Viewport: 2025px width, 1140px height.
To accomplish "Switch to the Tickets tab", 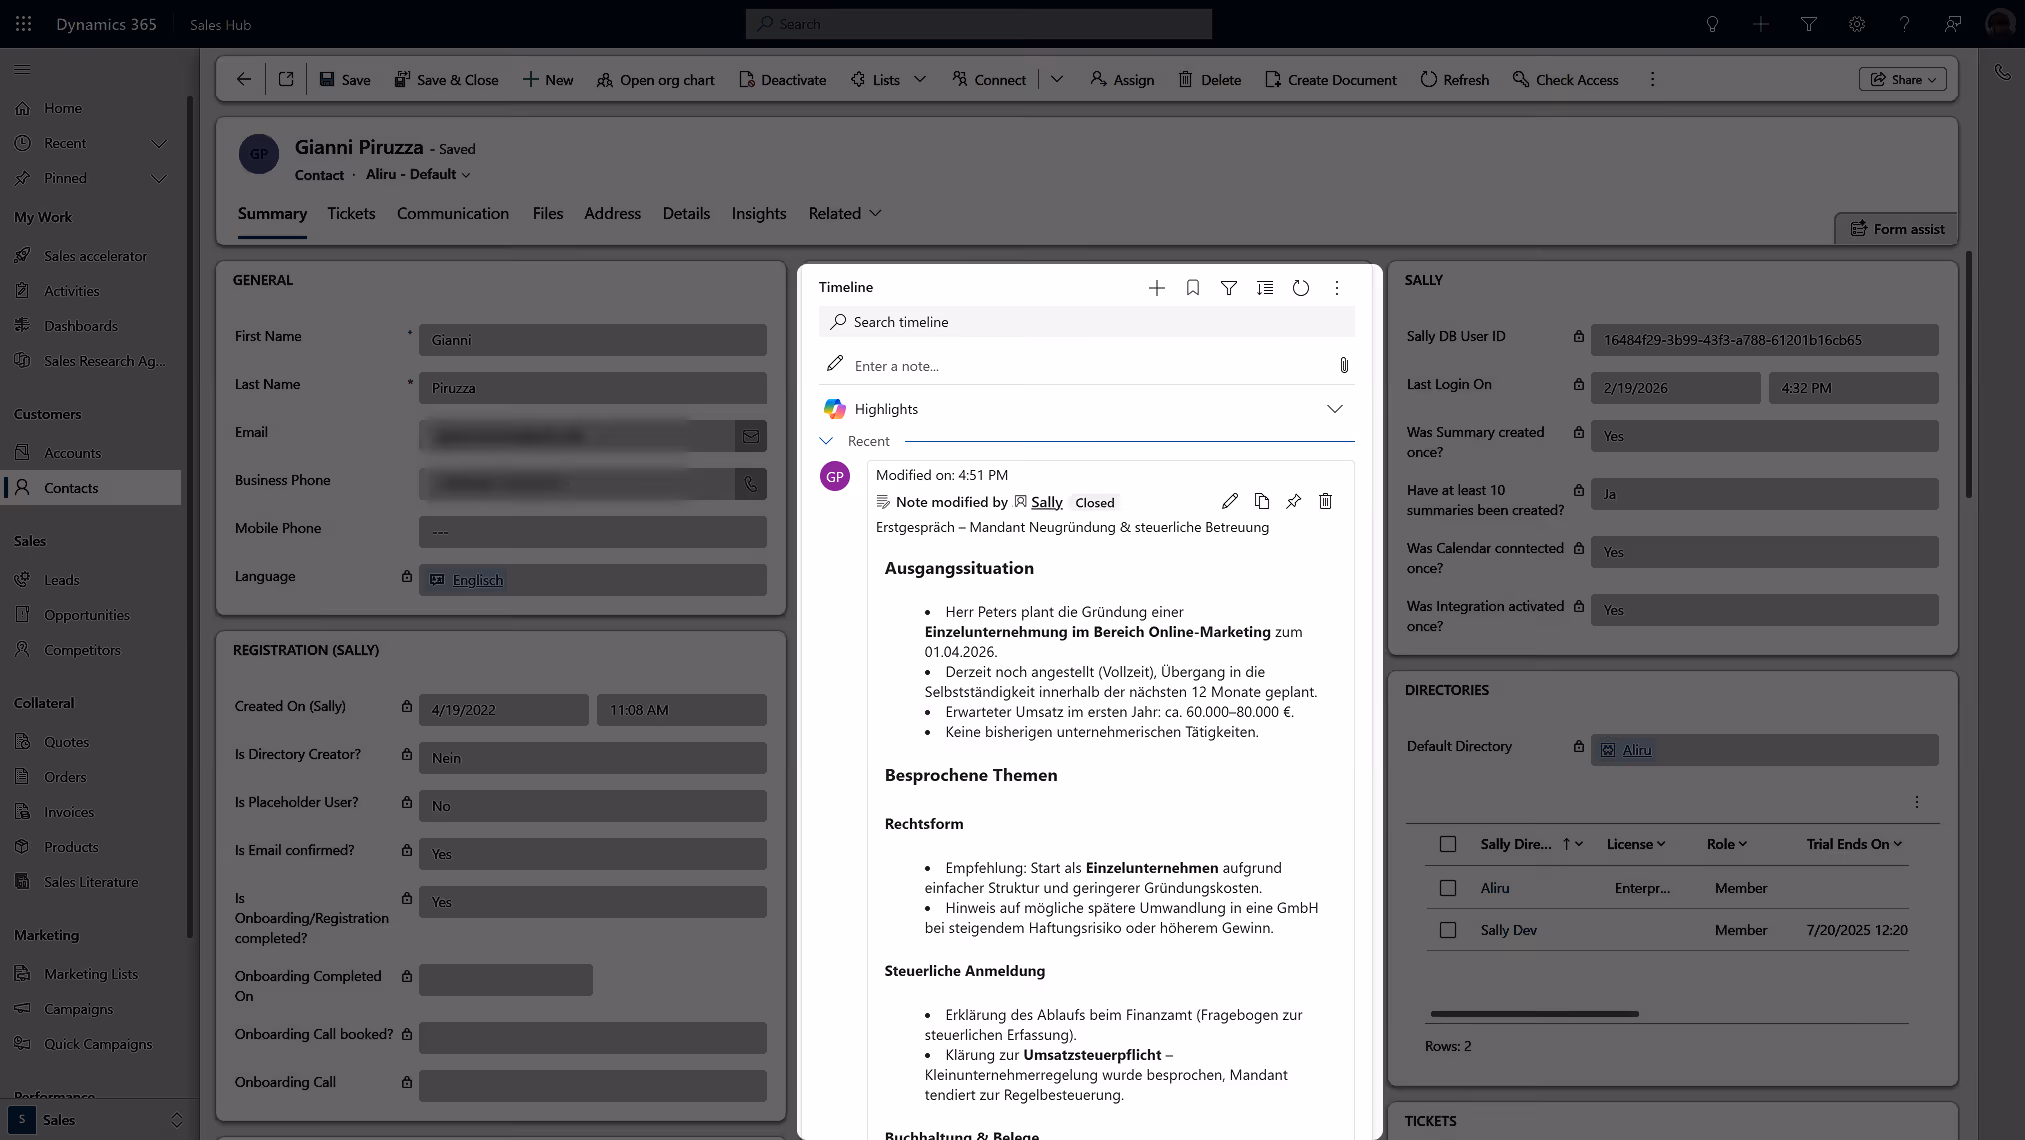I will click(351, 213).
